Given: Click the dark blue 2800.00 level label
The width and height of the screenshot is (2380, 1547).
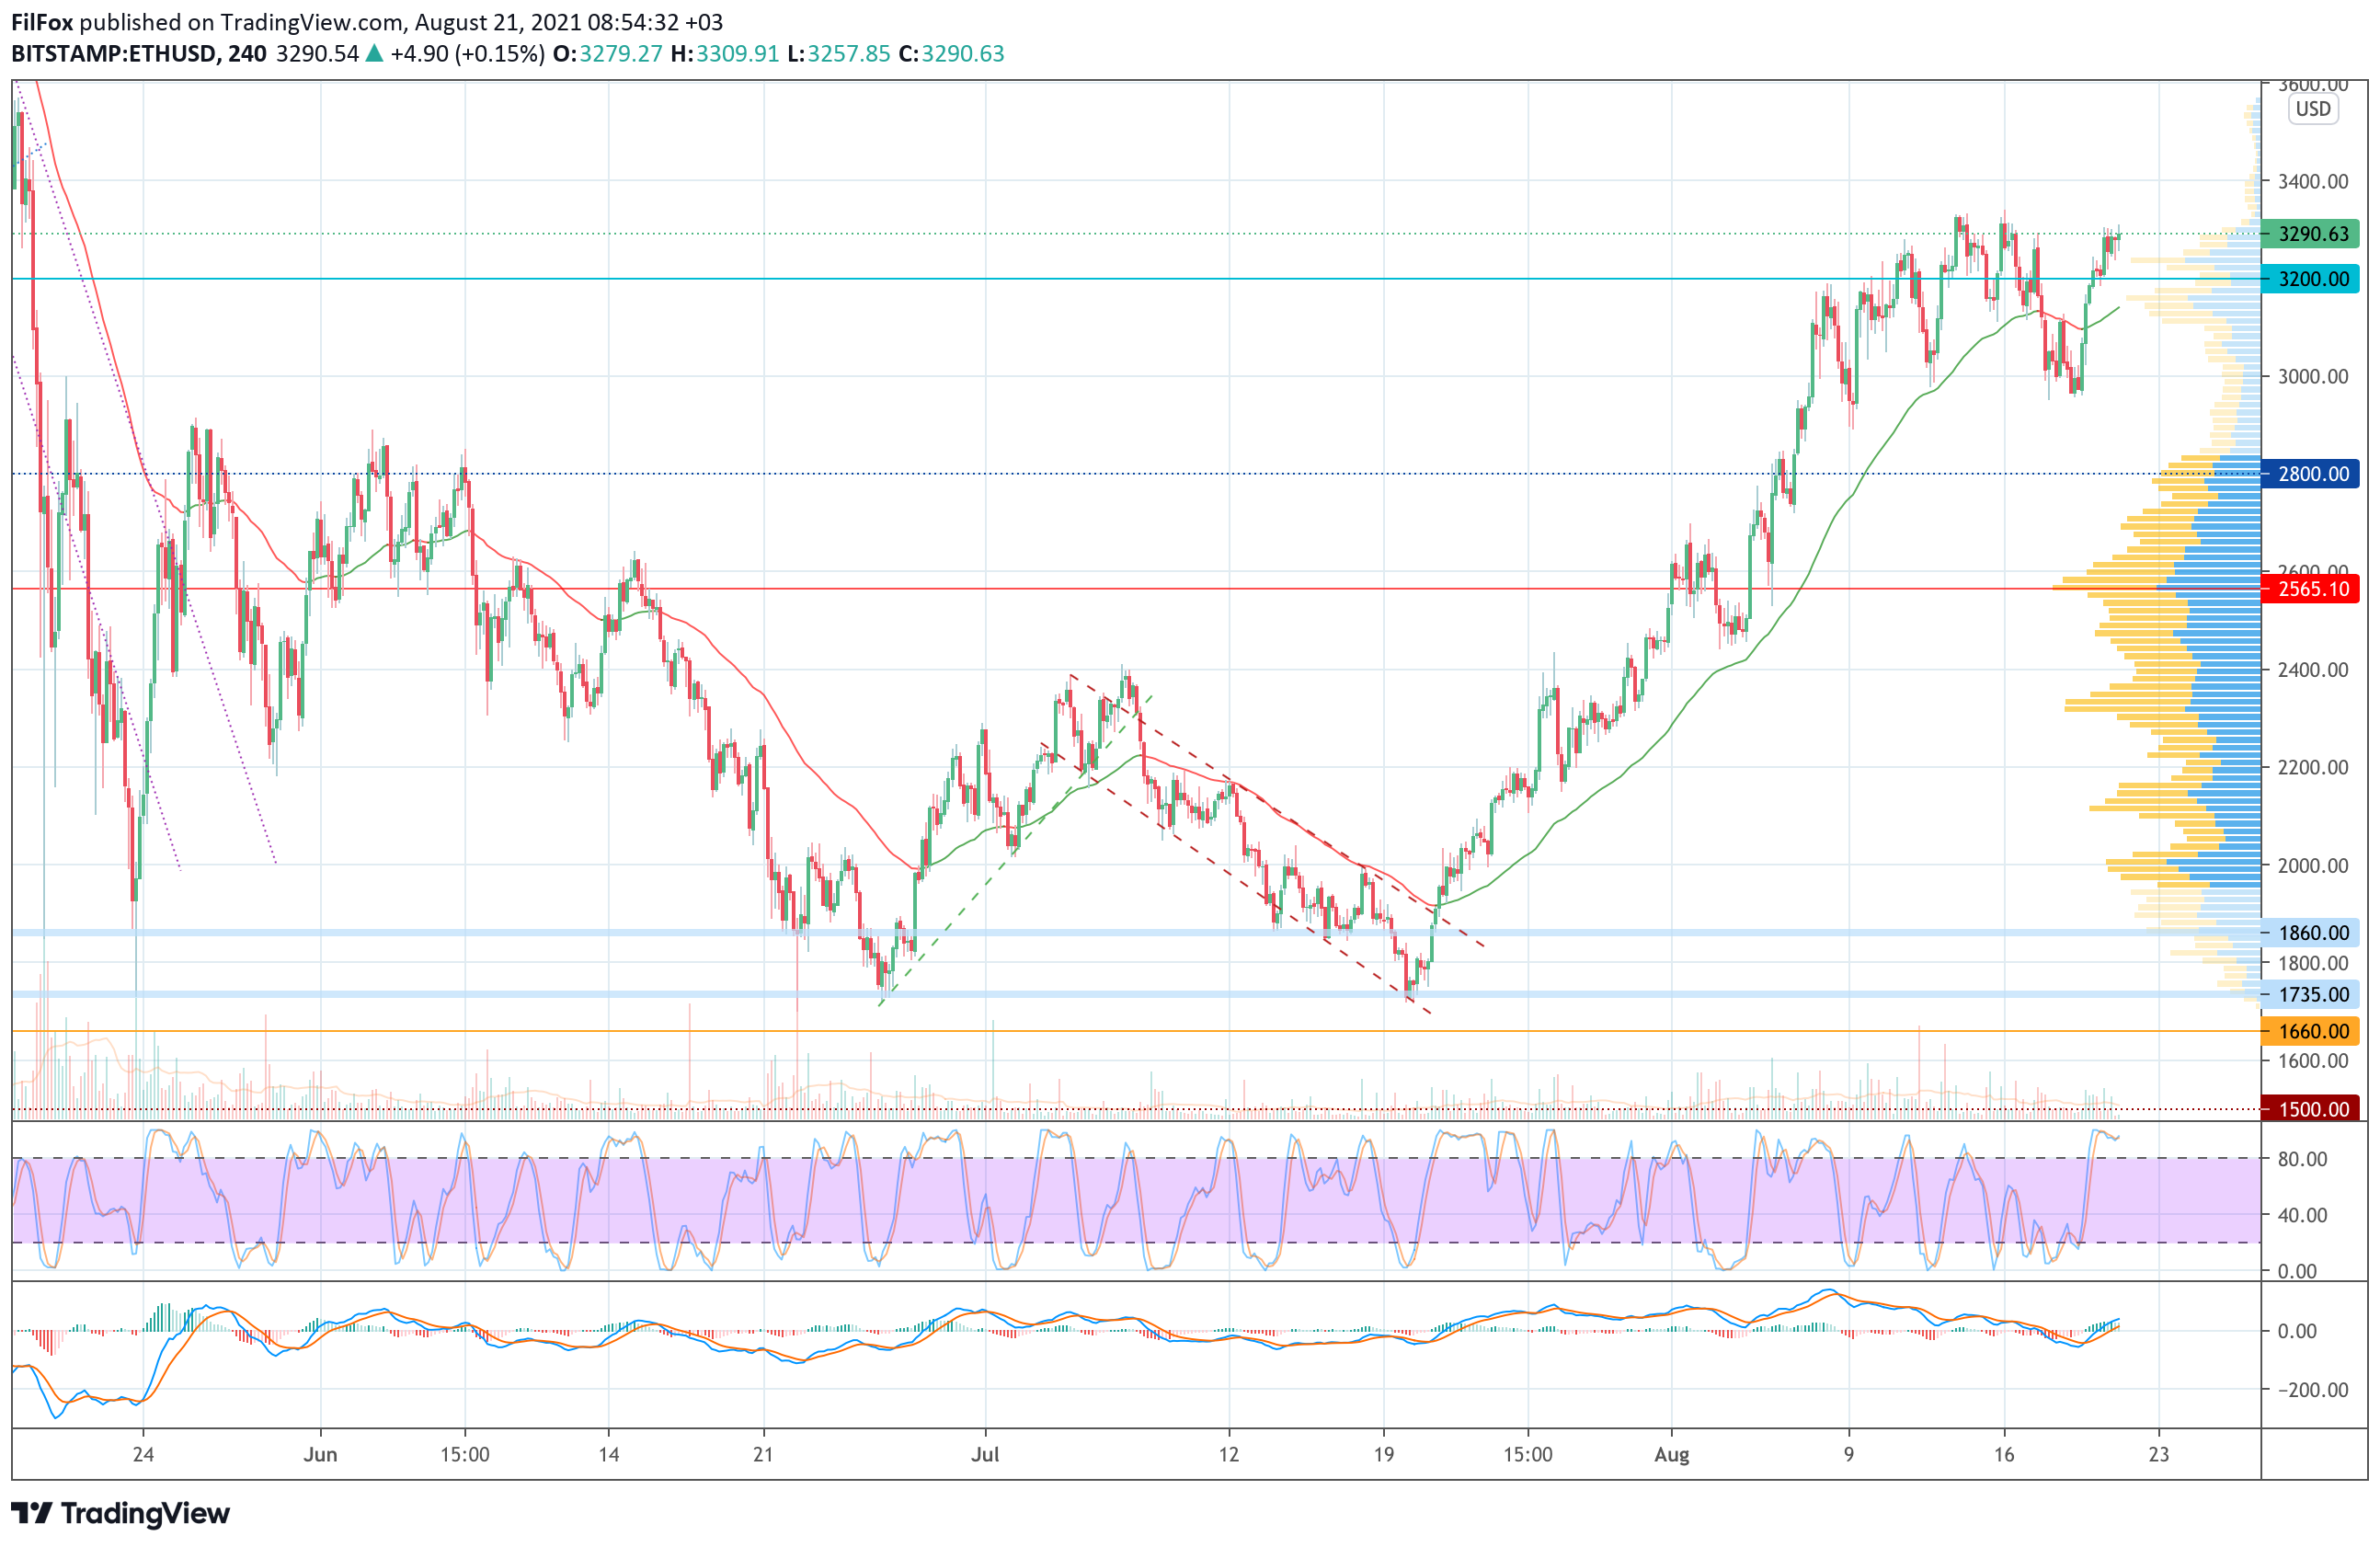Looking at the screenshot, I should coord(2311,474).
